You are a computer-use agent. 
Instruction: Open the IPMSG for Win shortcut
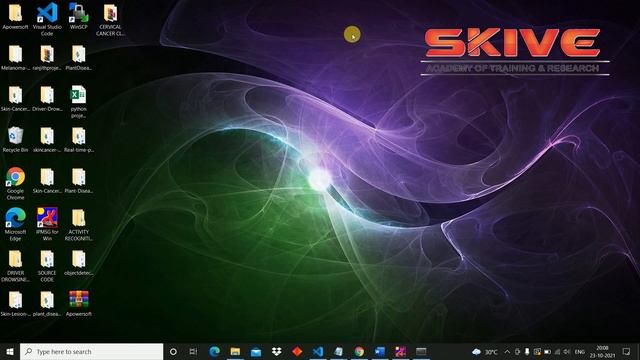47,224
